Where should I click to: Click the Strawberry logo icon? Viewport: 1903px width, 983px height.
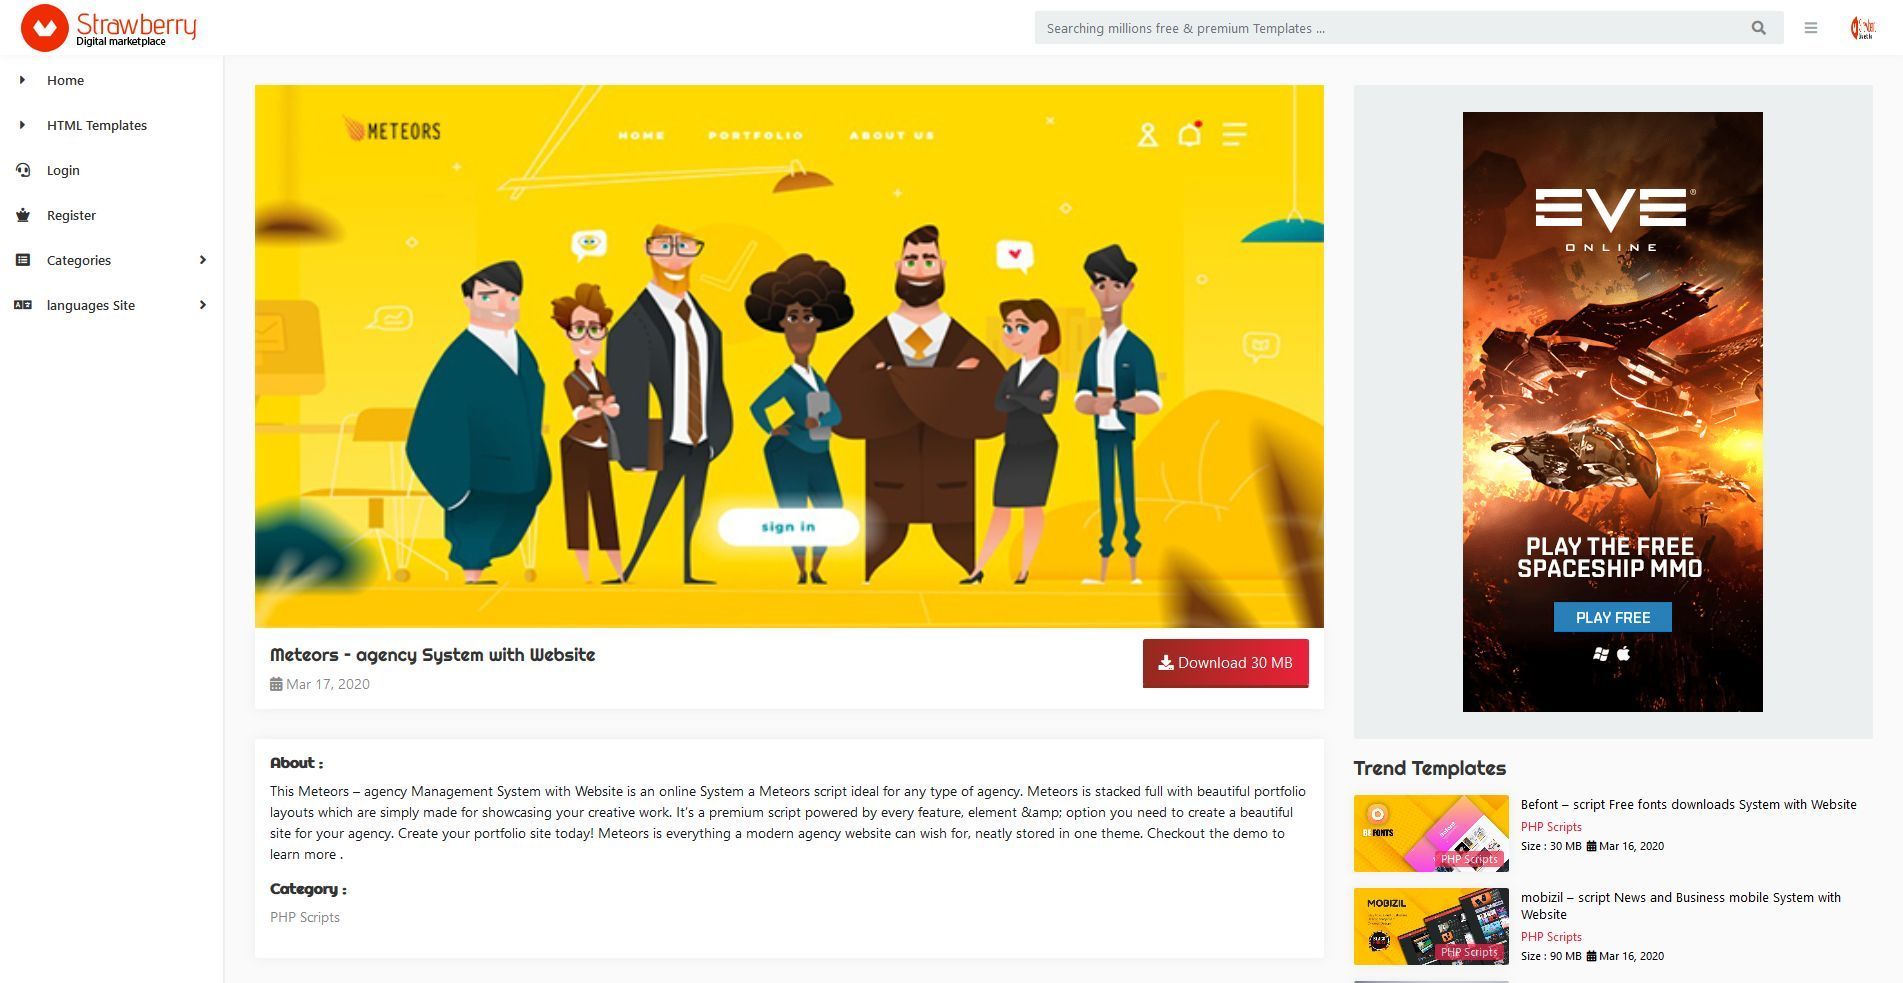45,28
